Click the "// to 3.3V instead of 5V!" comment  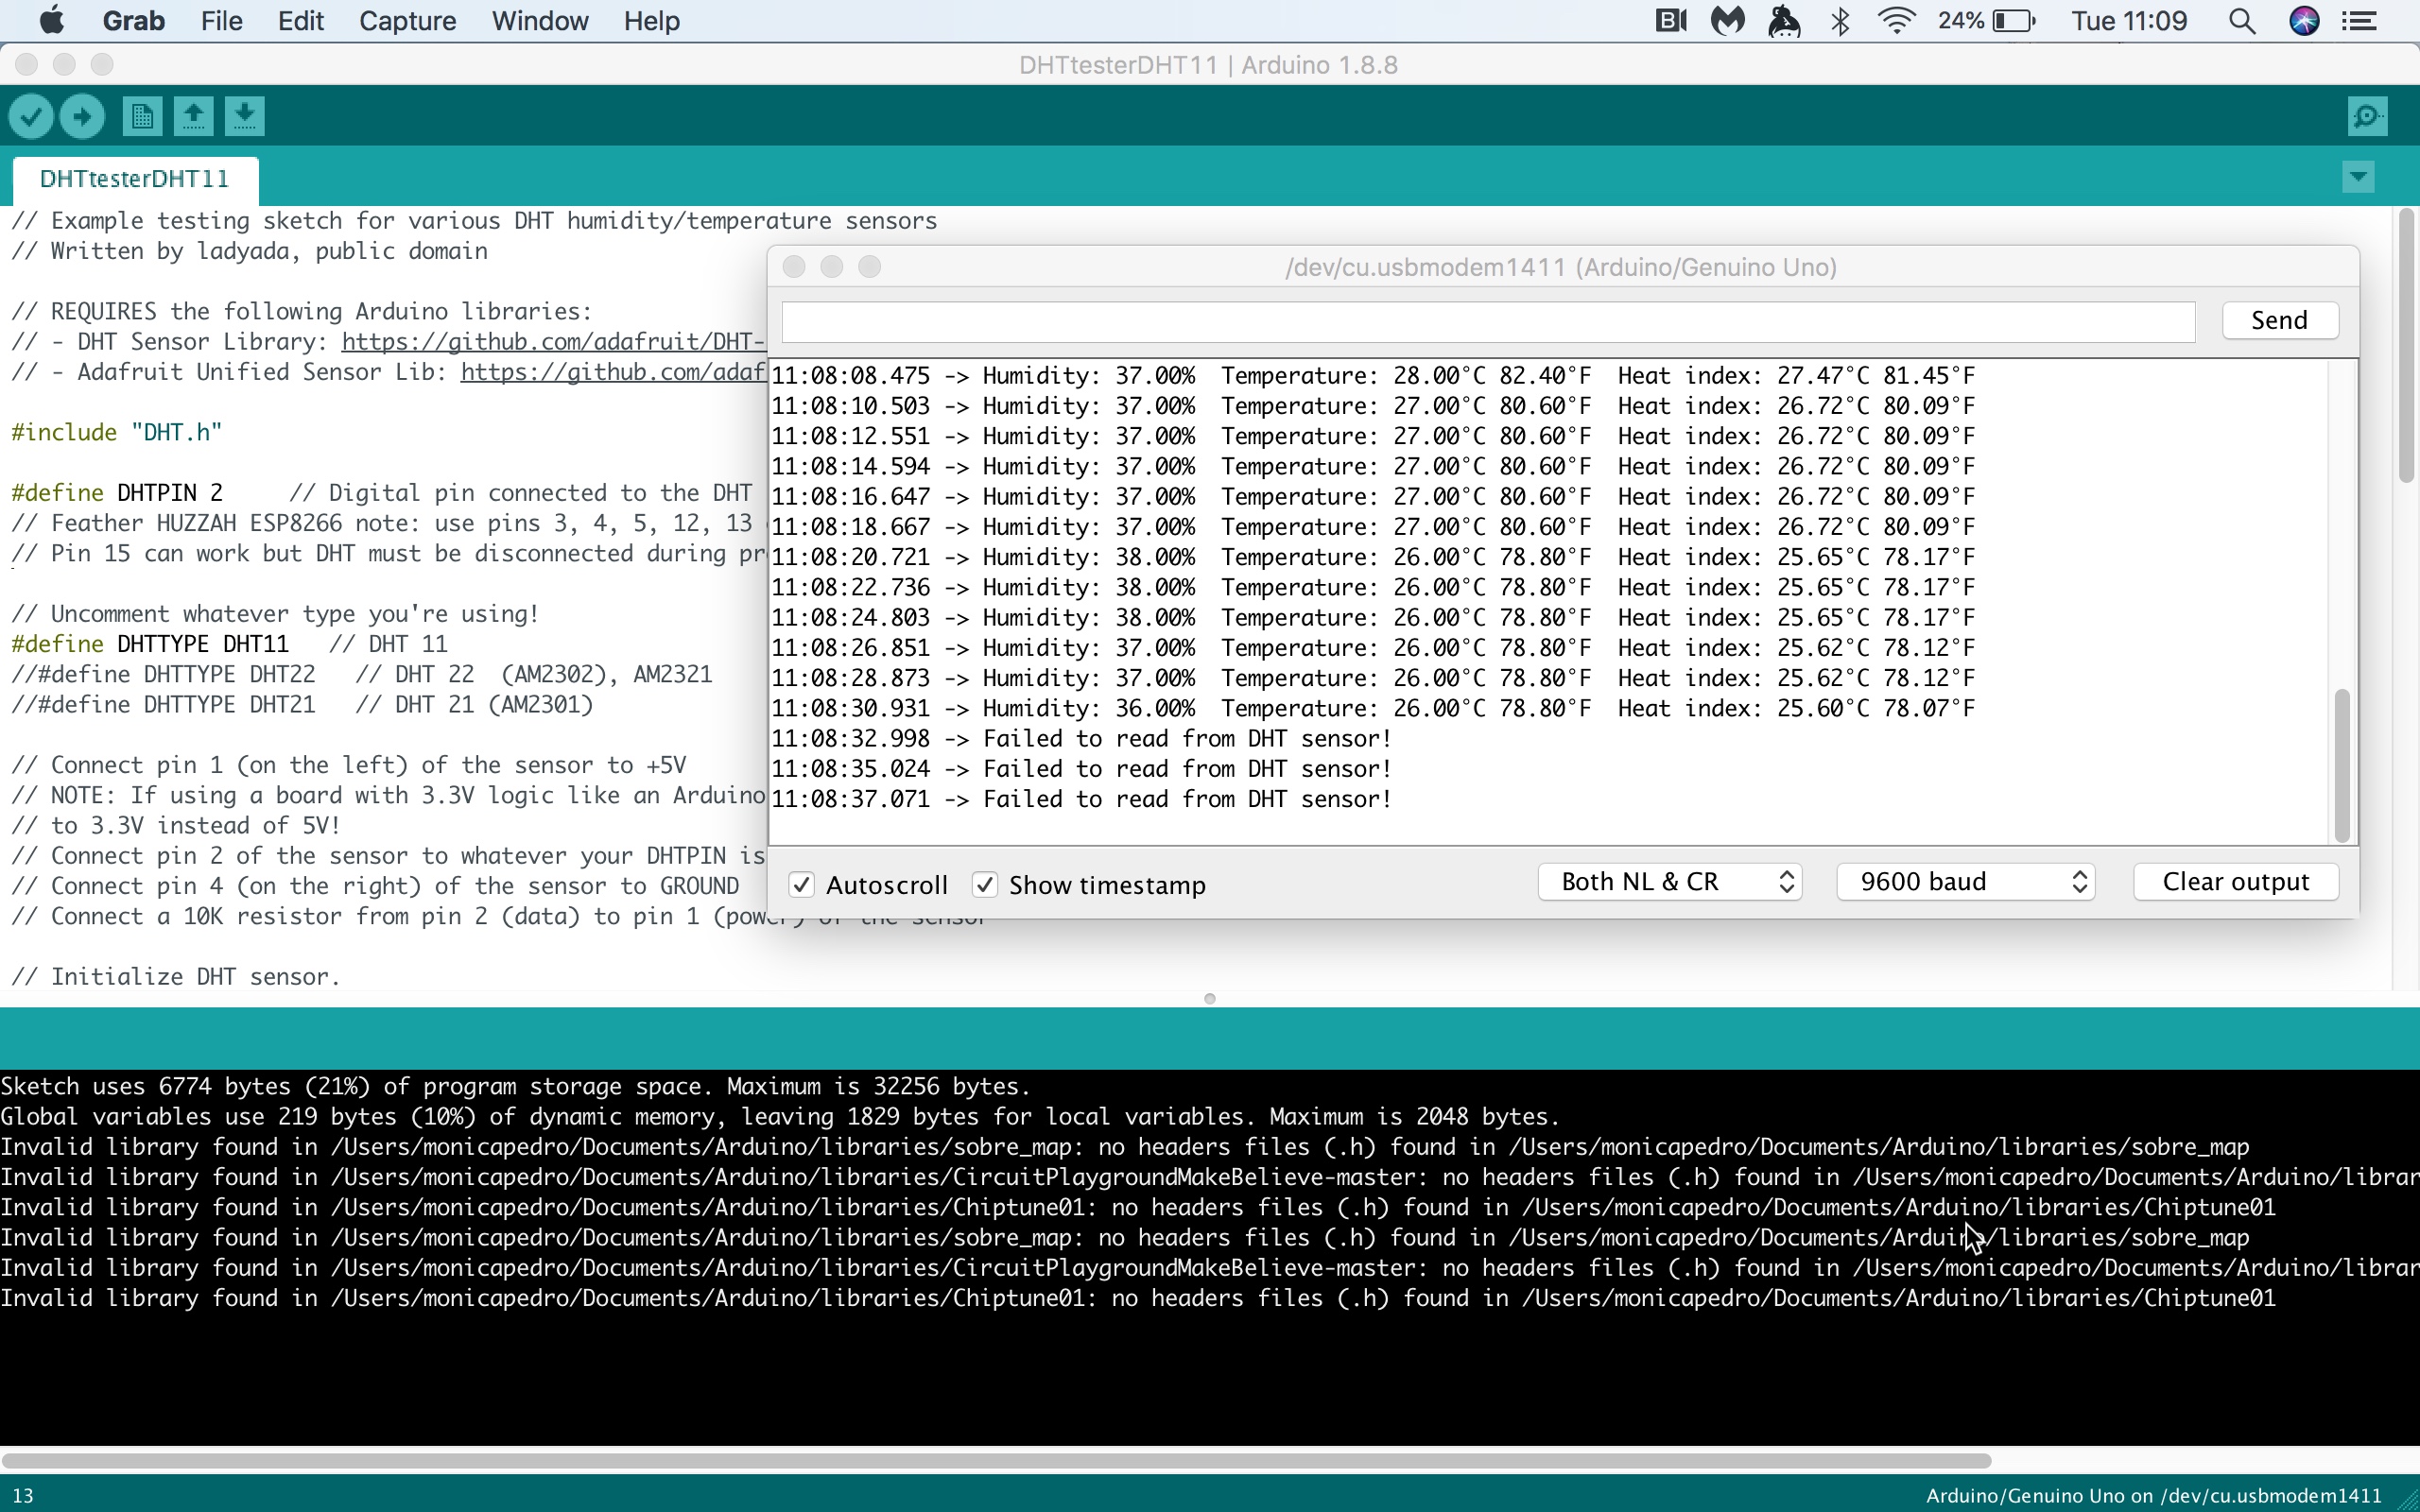[x=176, y=825]
